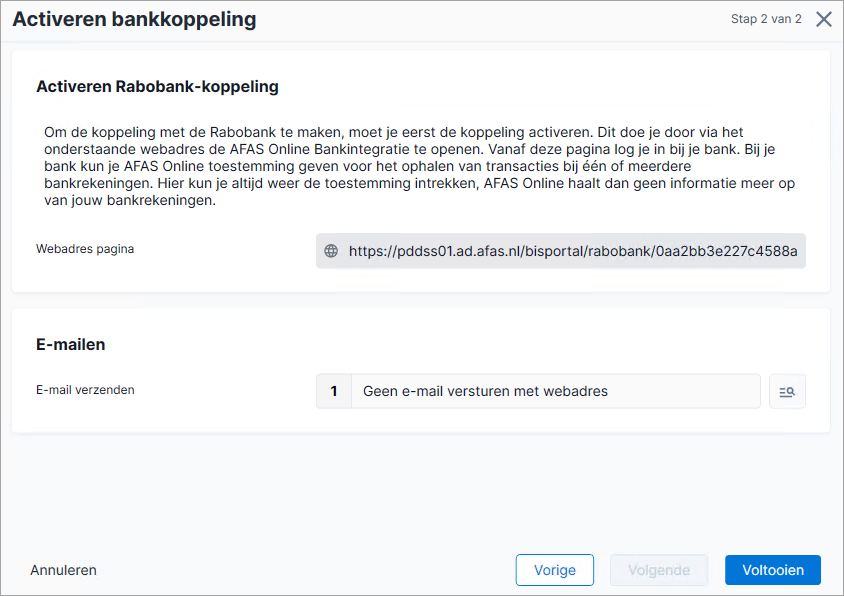Click the 'rabobank' part of the URL
The height and width of the screenshot is (596, 844).
[620, 251]
